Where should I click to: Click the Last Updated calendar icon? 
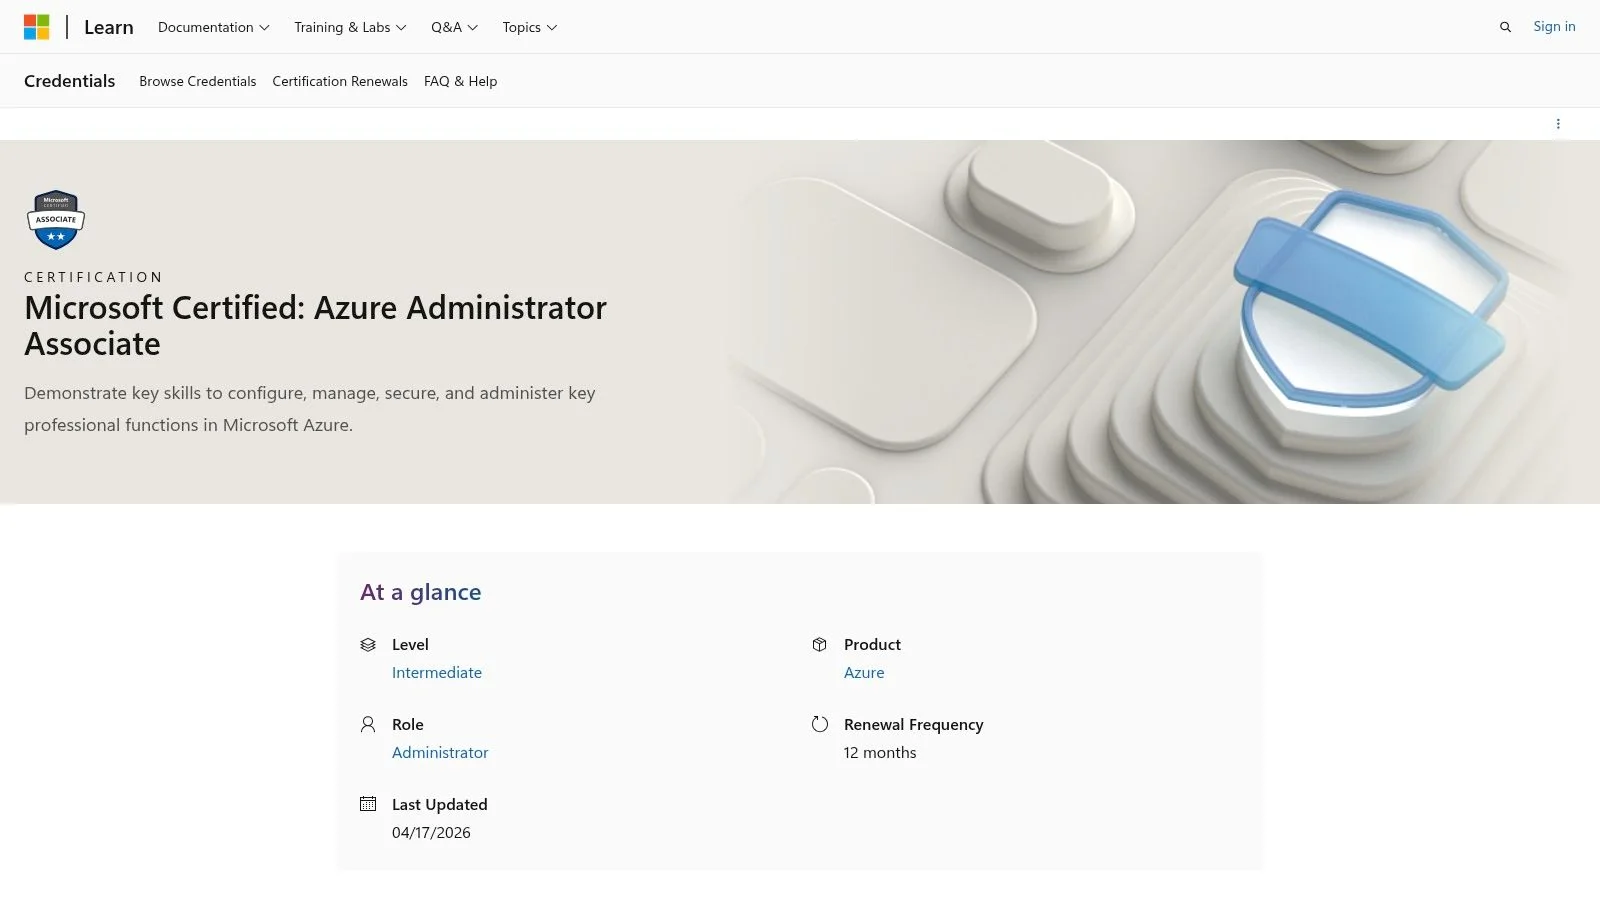pyautogui.click(x=368, y=804)
